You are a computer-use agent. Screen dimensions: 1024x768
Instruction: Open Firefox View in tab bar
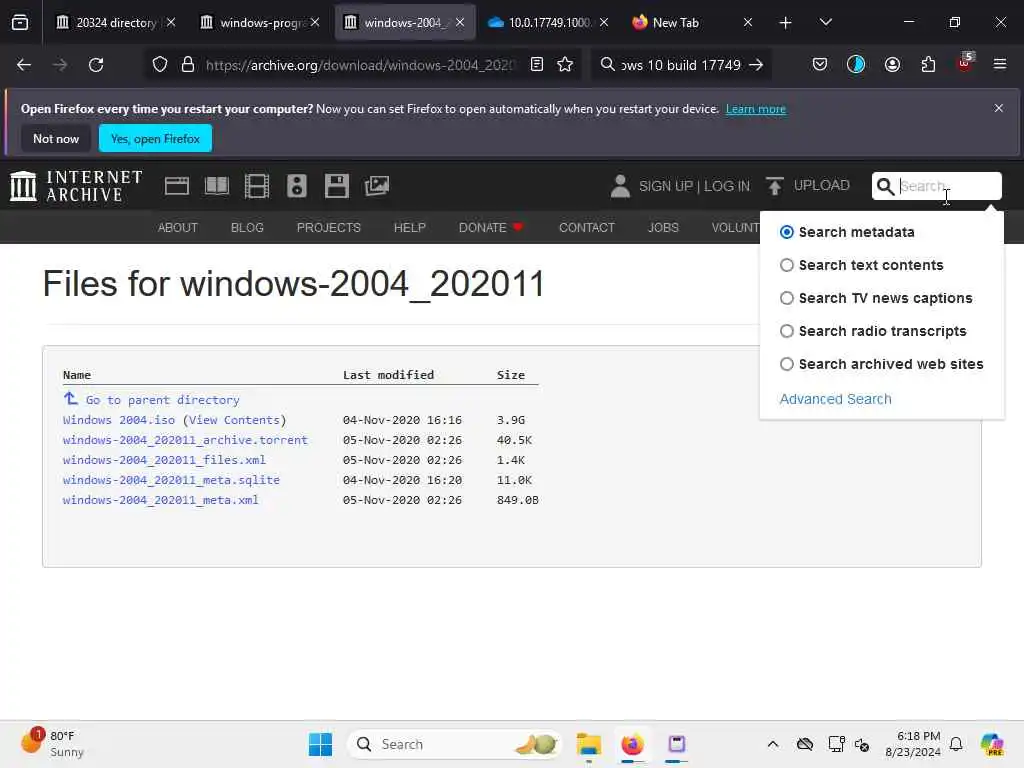(20, 22)
